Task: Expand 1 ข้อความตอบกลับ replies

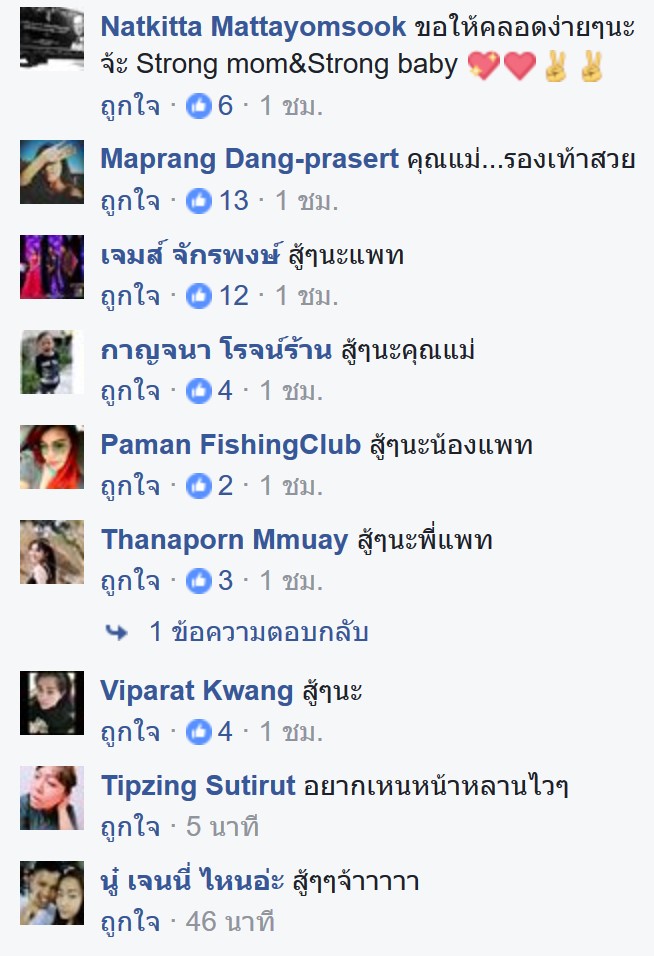Action: (x=259, y=632)
